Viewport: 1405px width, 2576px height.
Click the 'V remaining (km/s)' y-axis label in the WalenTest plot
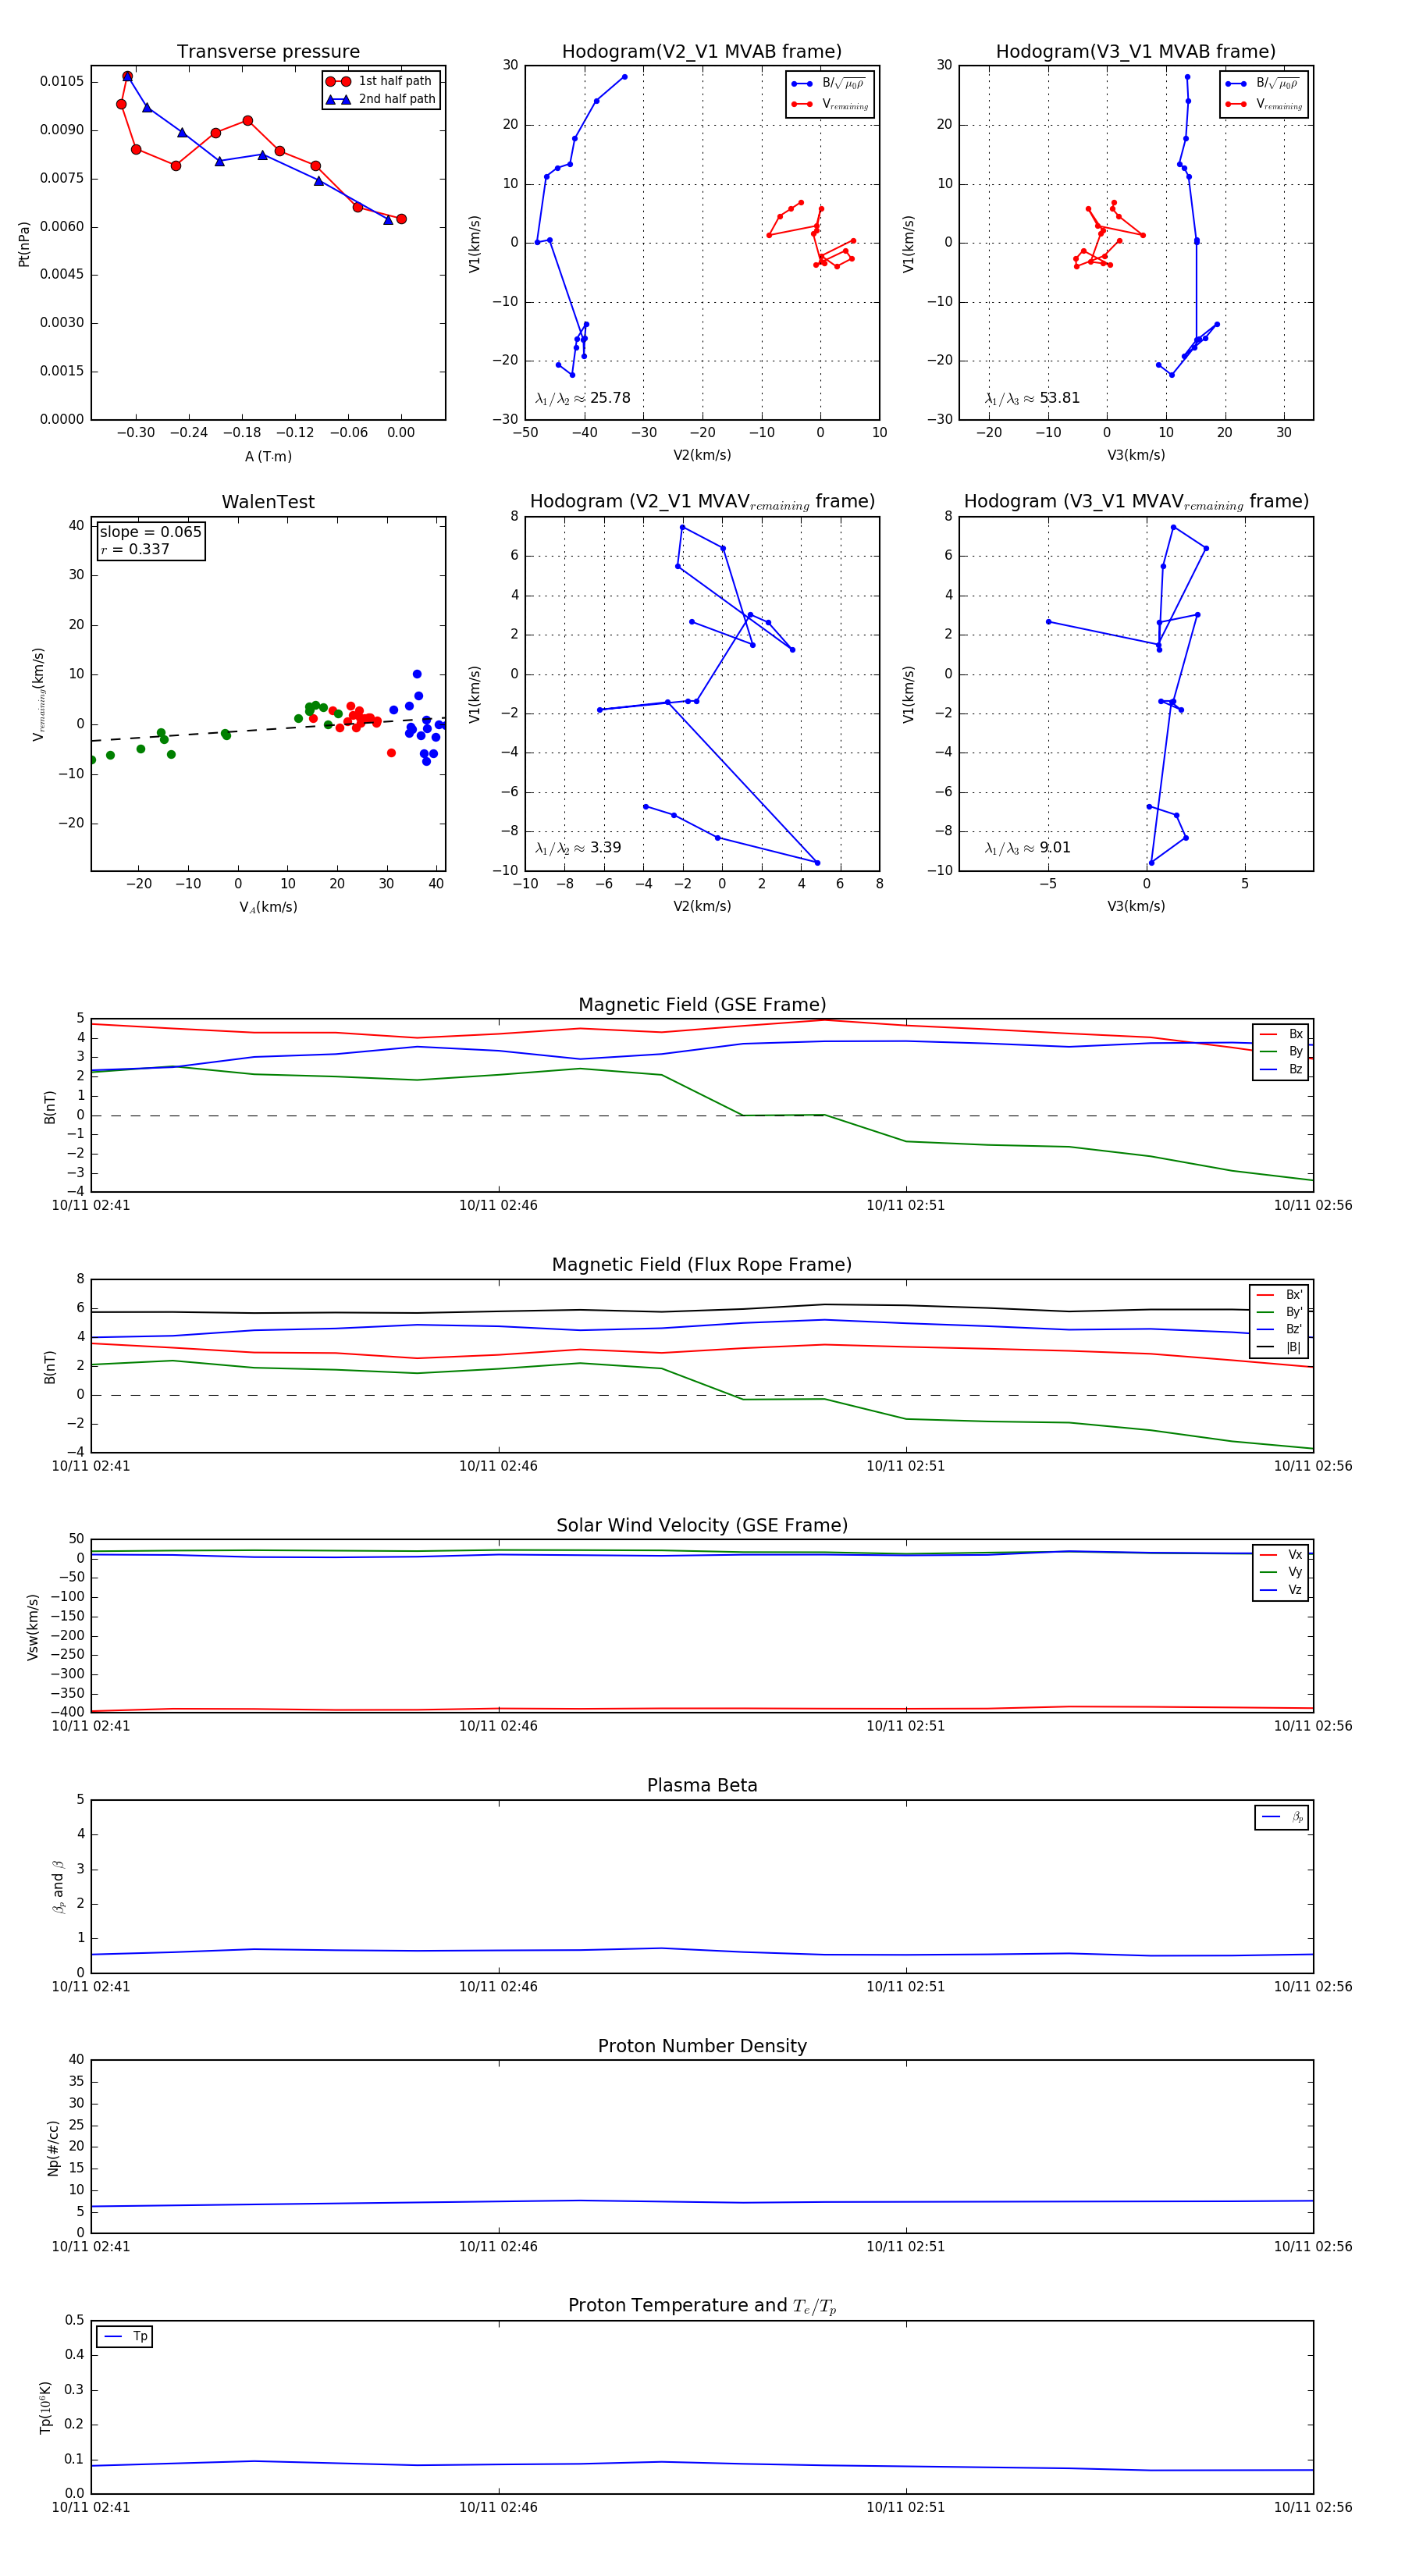[39, 694]
